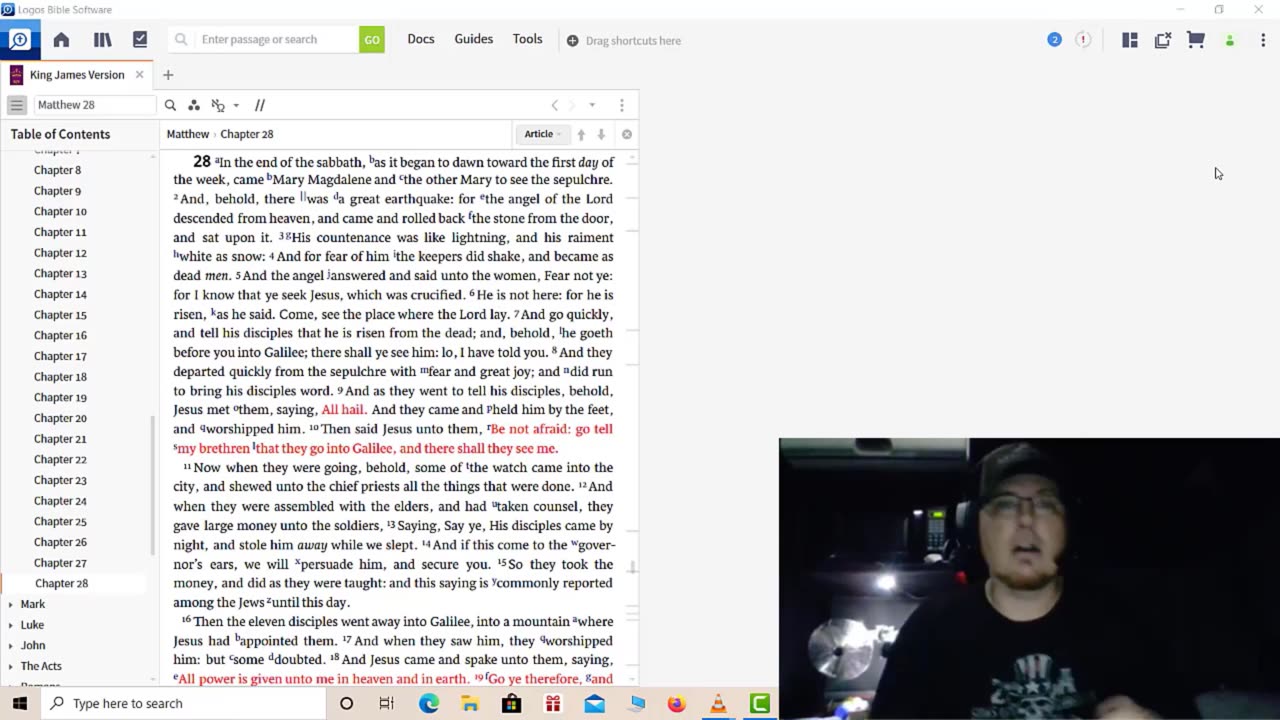The image size is (1280, 720).
Task: Open the Library icon
Action: click(102, 40)
